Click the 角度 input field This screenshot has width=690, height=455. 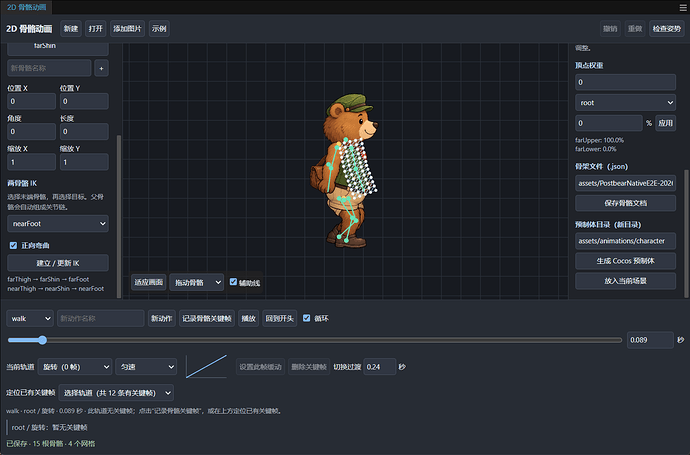32,132
